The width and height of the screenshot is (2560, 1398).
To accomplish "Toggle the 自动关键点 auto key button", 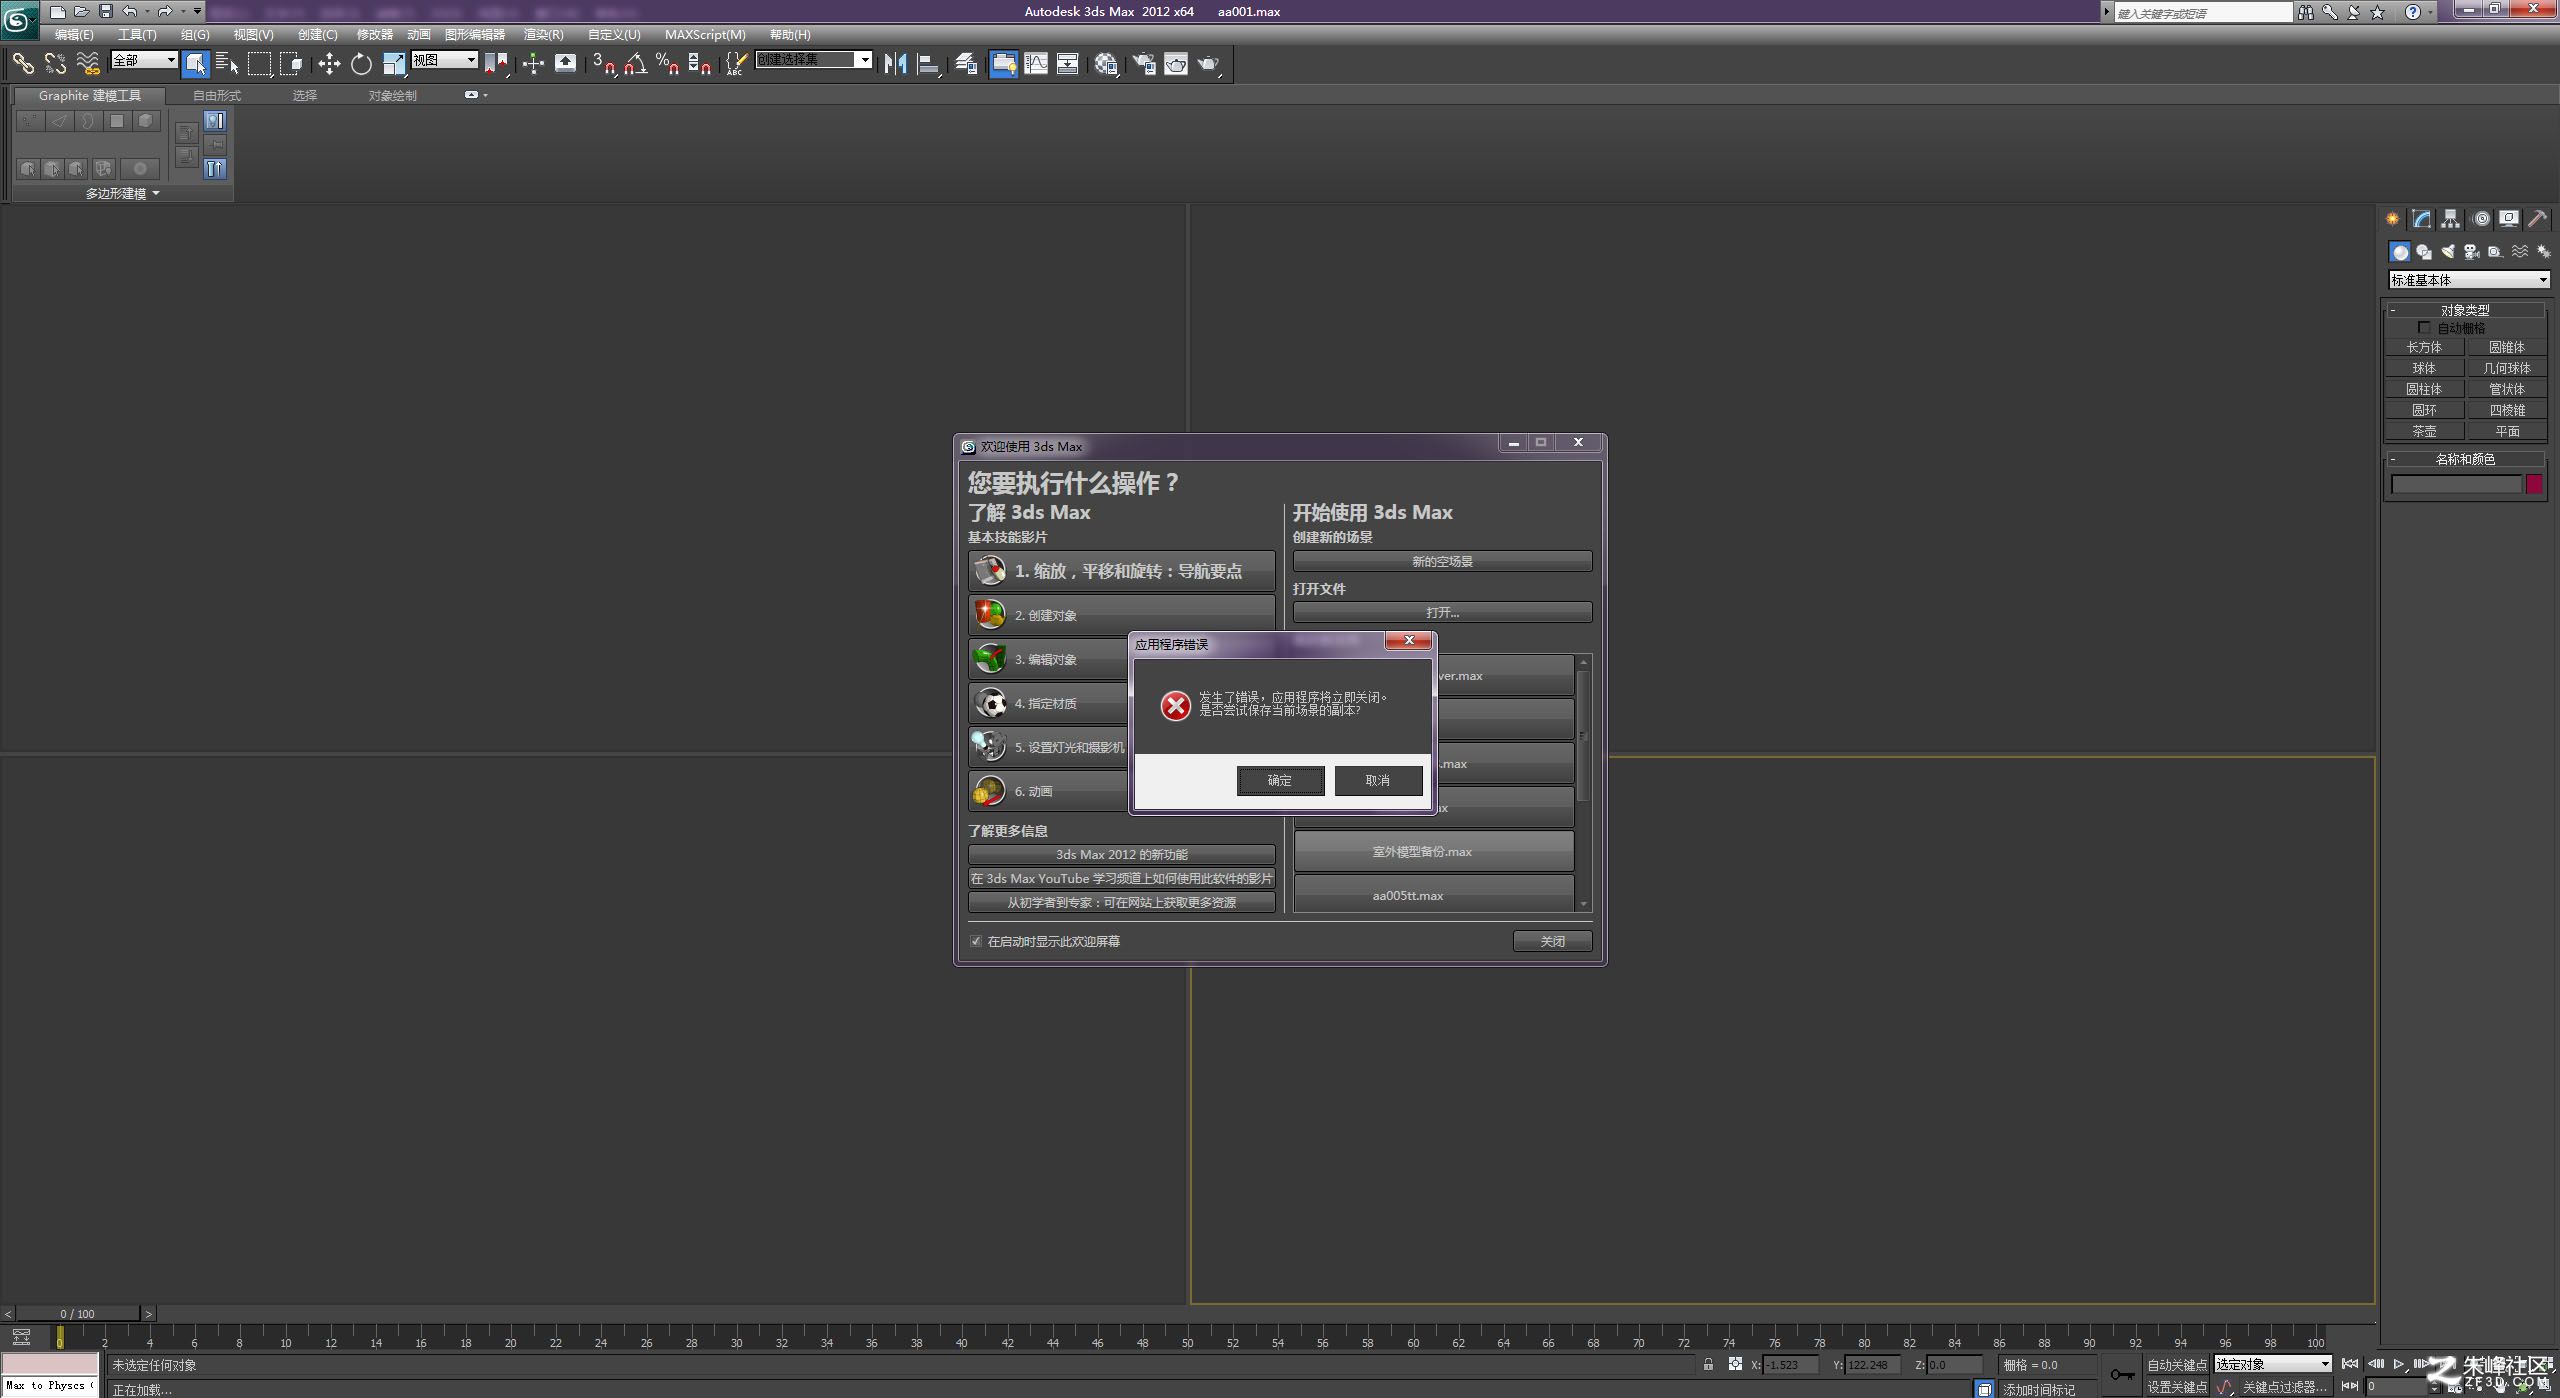I will [2177, 1365].
